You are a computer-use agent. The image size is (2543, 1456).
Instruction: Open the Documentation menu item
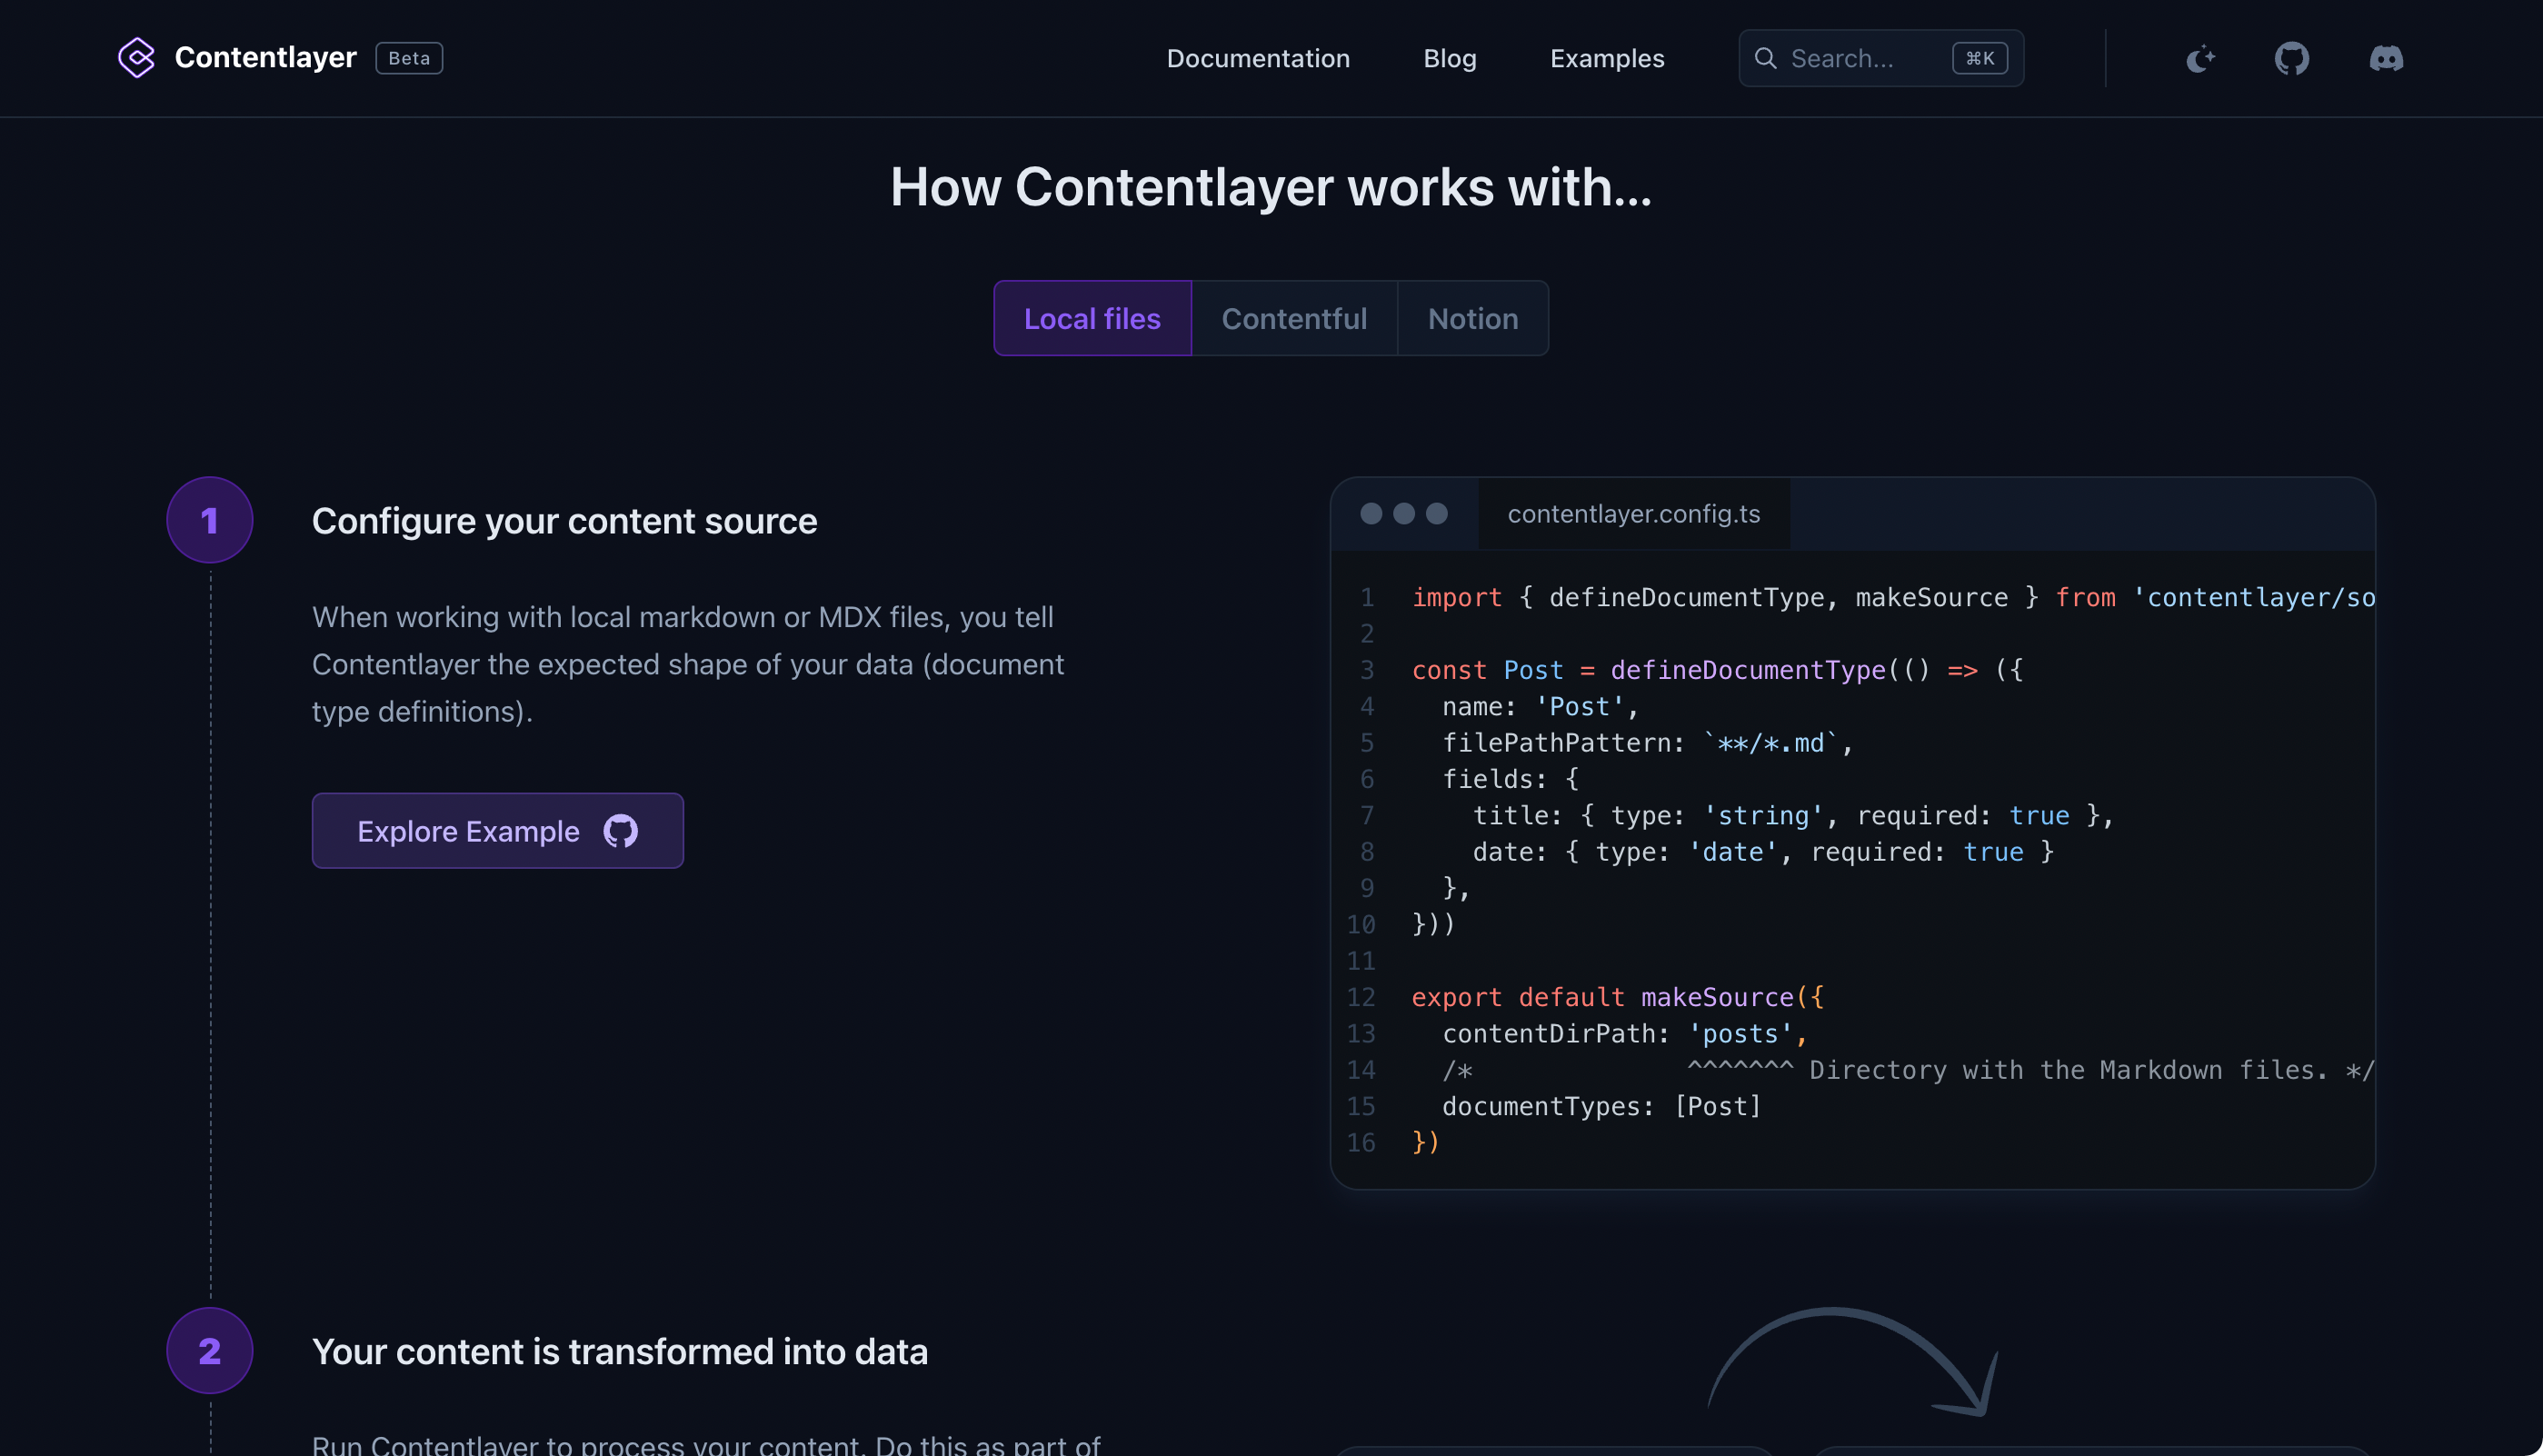click(x=1258, y=58)
